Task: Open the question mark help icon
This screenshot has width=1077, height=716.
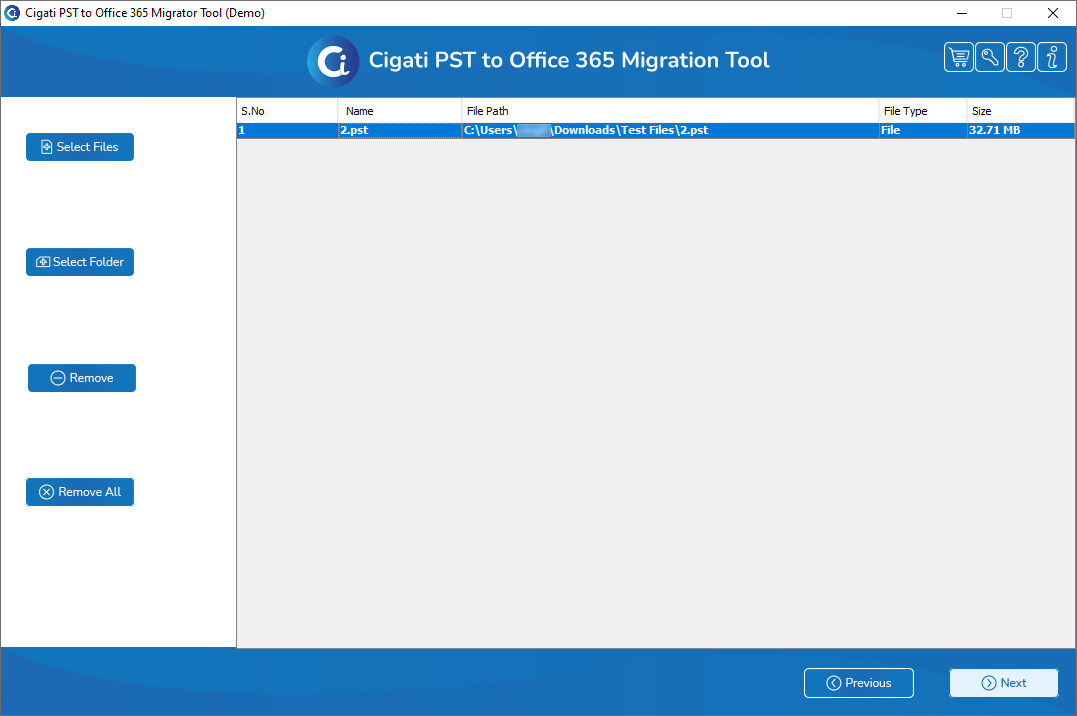Action: coord(1021,57)
